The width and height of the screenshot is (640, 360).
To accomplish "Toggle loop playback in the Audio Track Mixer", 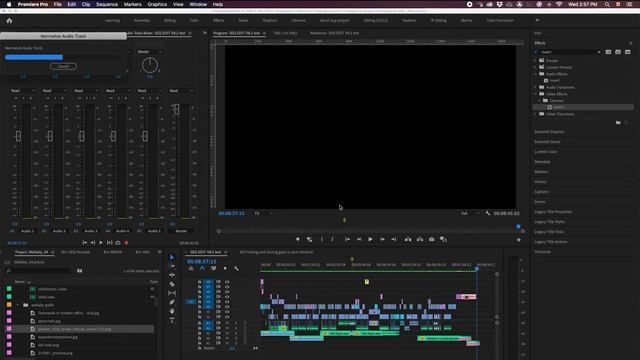I will pyautogui.click(x=118, y=242).
